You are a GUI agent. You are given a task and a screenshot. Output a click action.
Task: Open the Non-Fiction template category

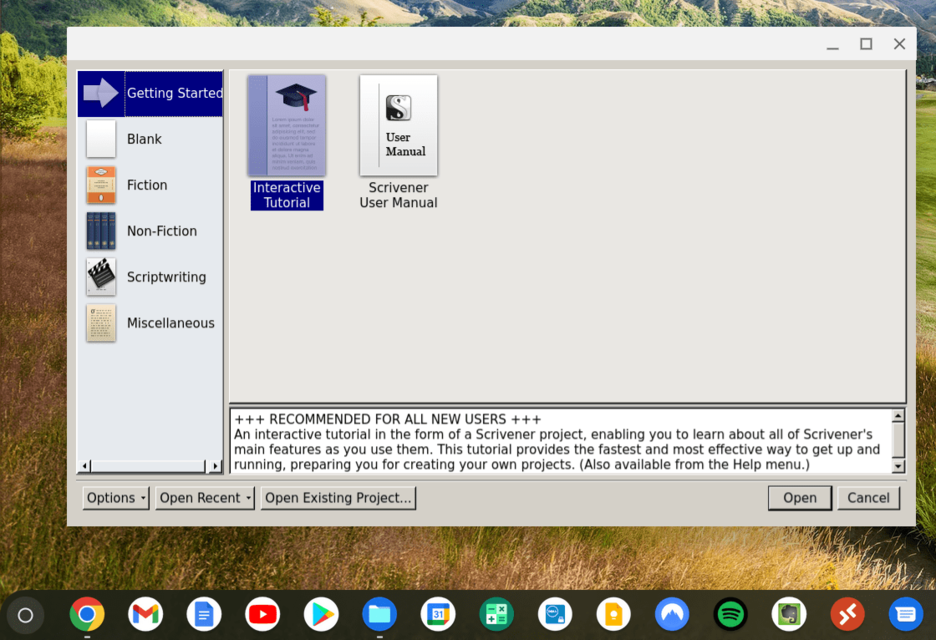tap(150, 231)
